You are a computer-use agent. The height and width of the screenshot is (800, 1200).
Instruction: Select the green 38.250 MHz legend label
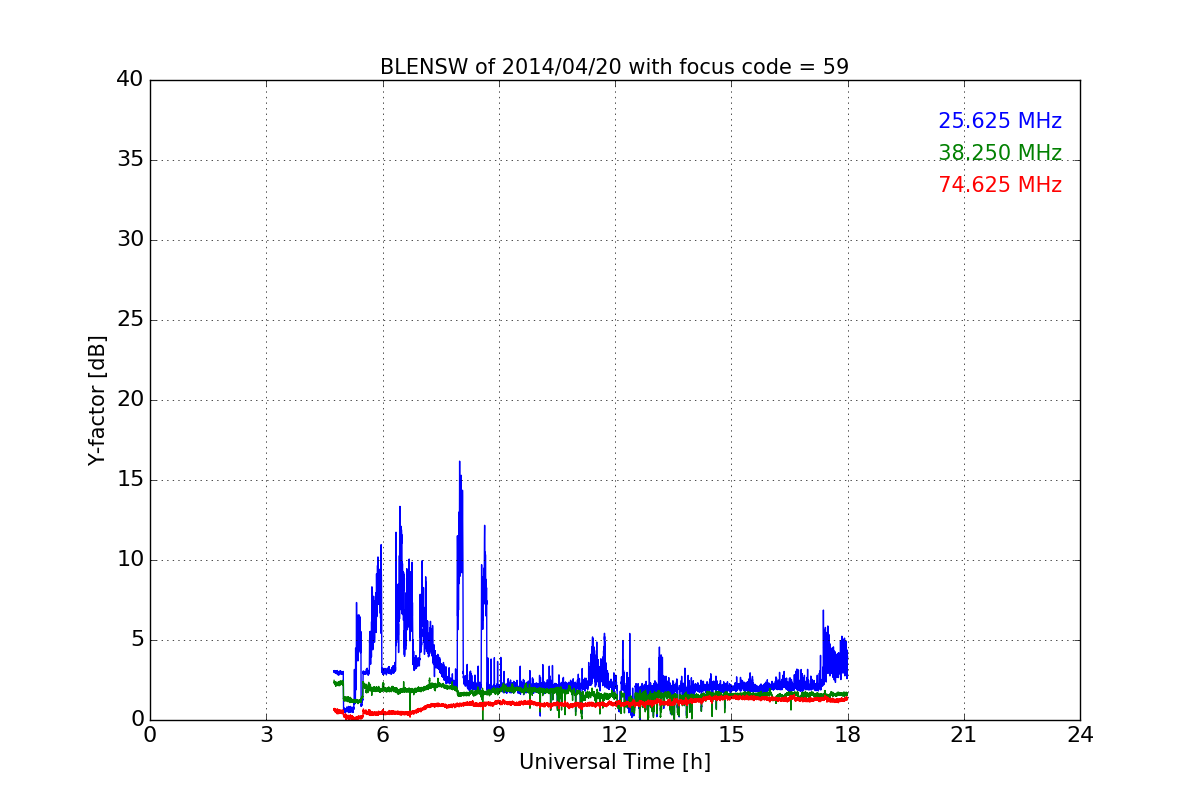[x=1000, y=153]
